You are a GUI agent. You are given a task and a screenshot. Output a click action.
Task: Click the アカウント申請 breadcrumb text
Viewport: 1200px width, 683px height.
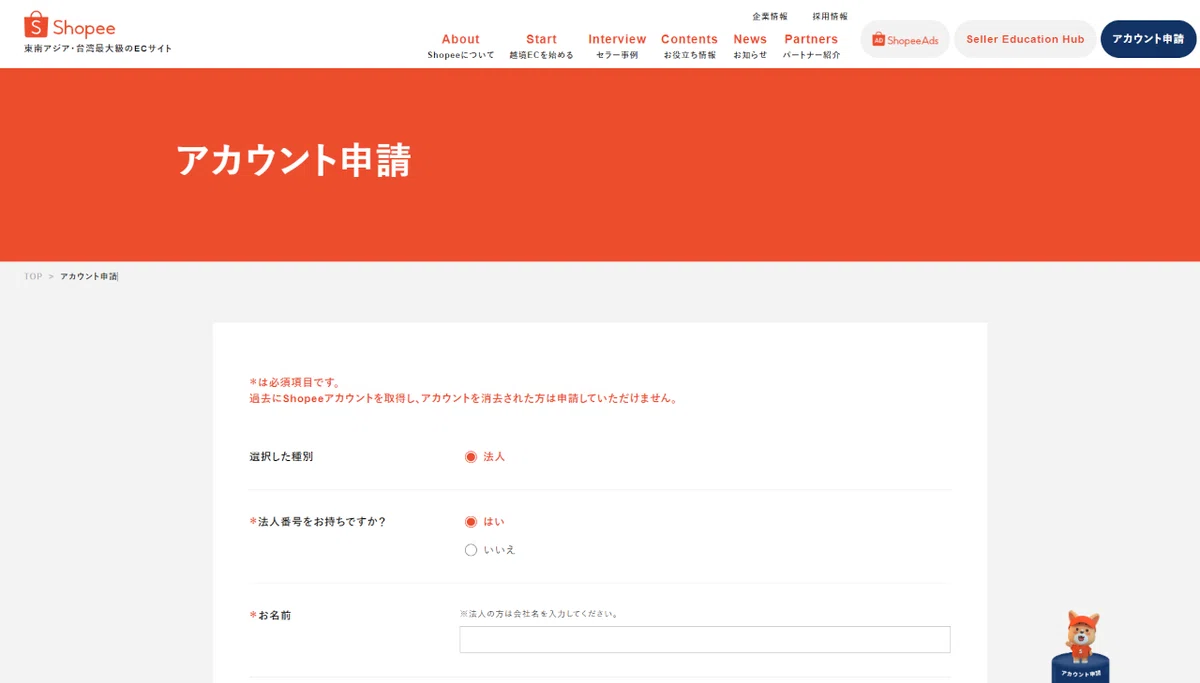click(89, 277)
